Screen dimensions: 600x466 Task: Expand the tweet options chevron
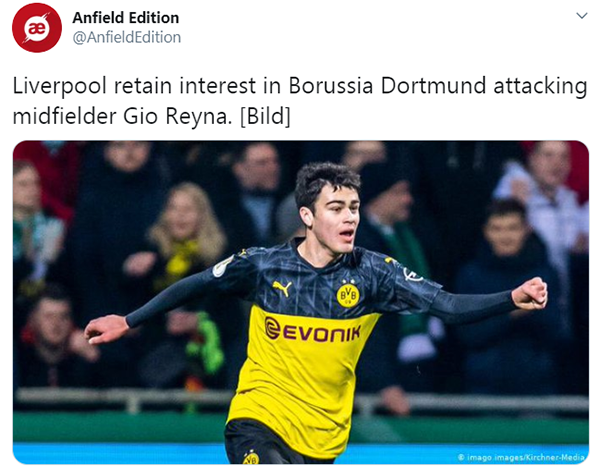(582, 16)
